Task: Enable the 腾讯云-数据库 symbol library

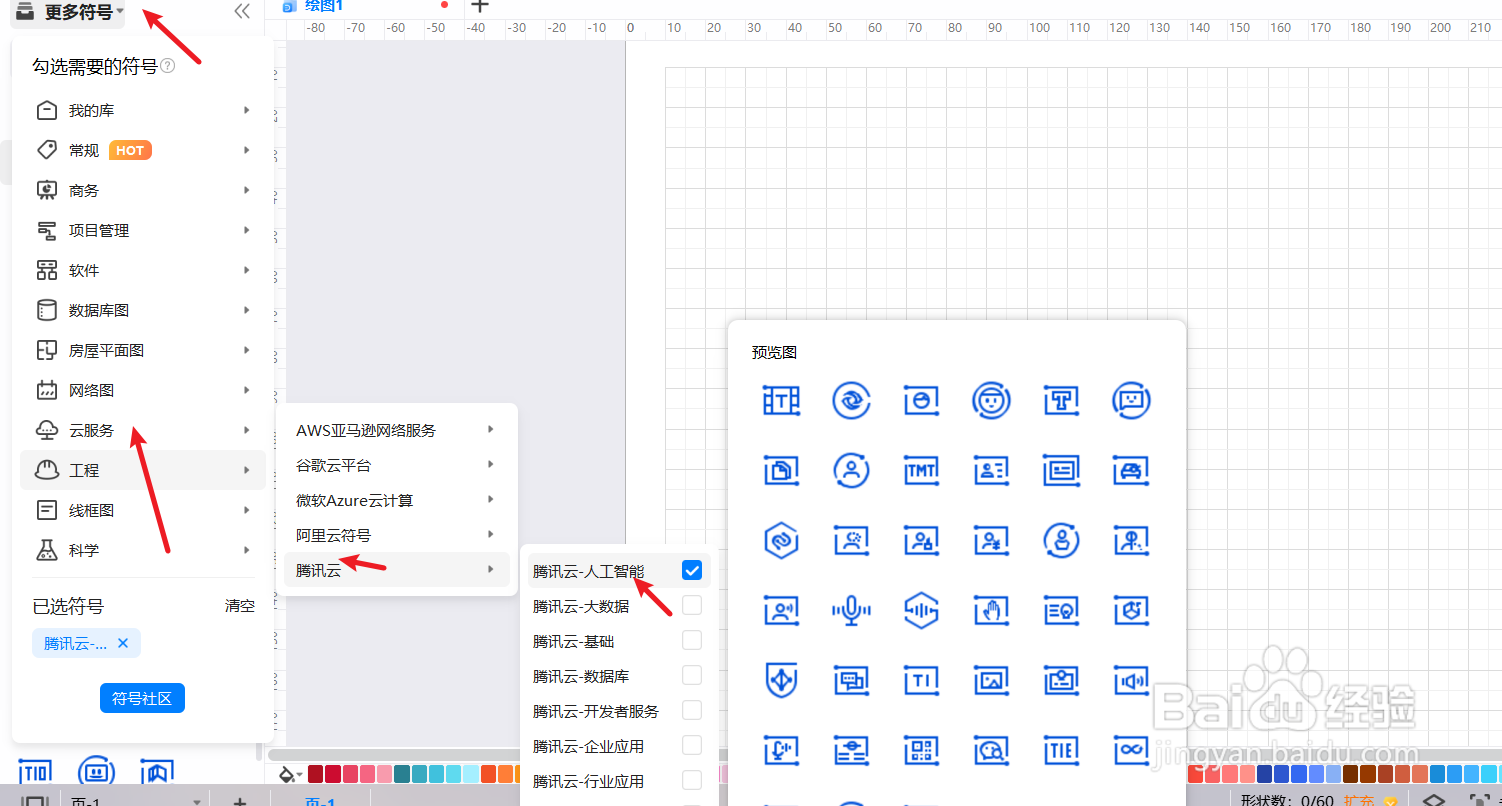Action: tap(691, 675)
